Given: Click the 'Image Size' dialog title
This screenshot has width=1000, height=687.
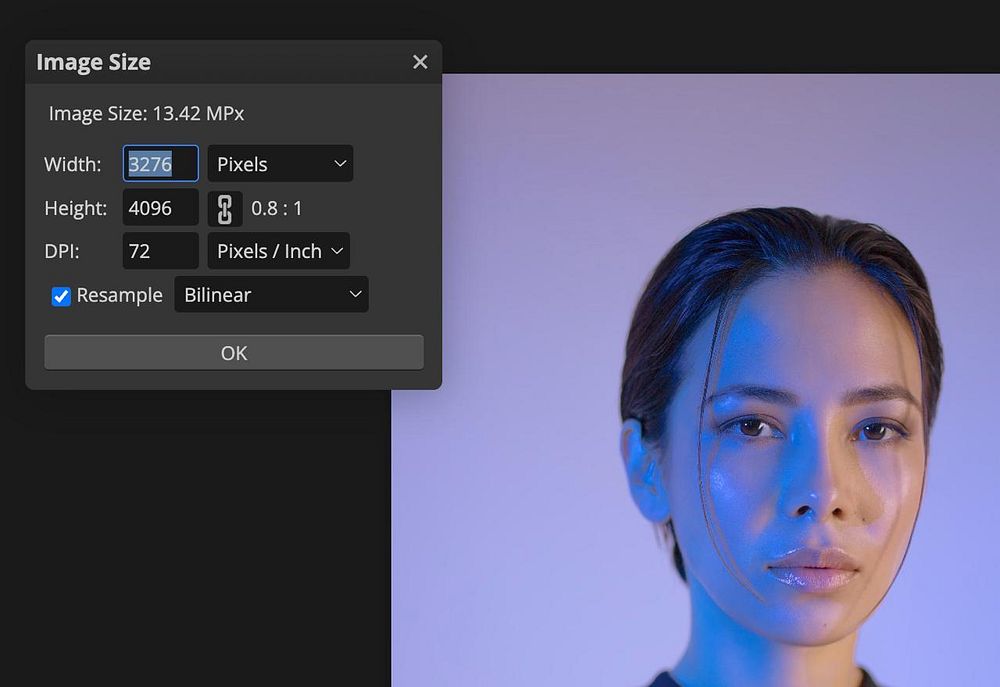Looking at the screenshot, I should (x=94, y=62).
